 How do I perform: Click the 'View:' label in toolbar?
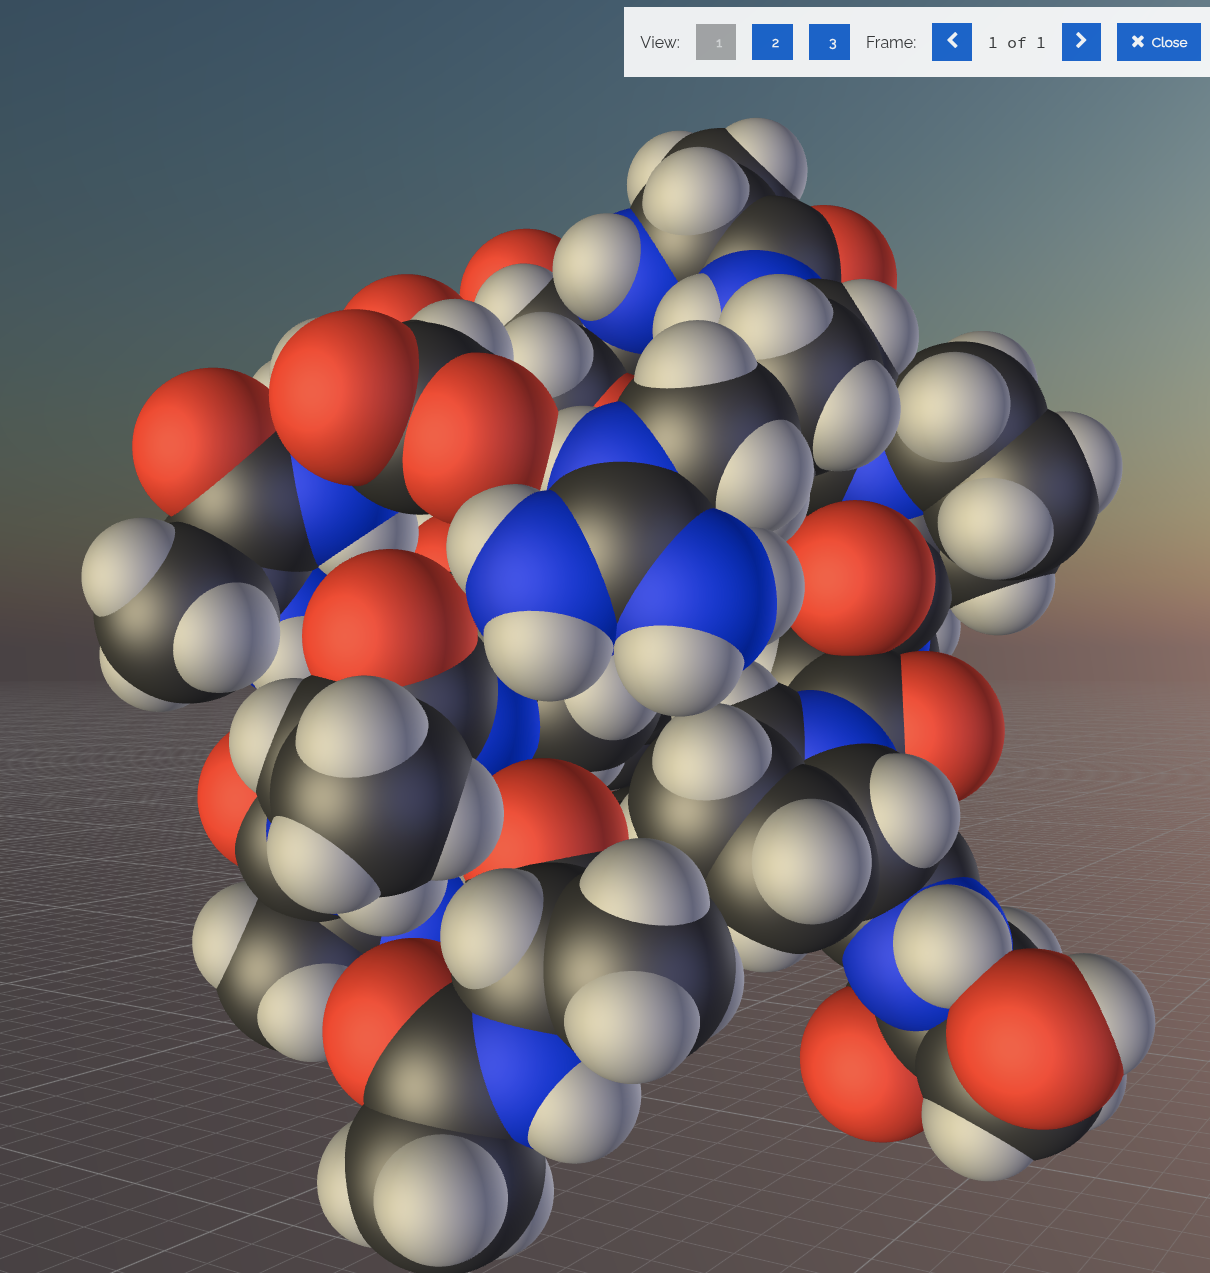(660, 42)
